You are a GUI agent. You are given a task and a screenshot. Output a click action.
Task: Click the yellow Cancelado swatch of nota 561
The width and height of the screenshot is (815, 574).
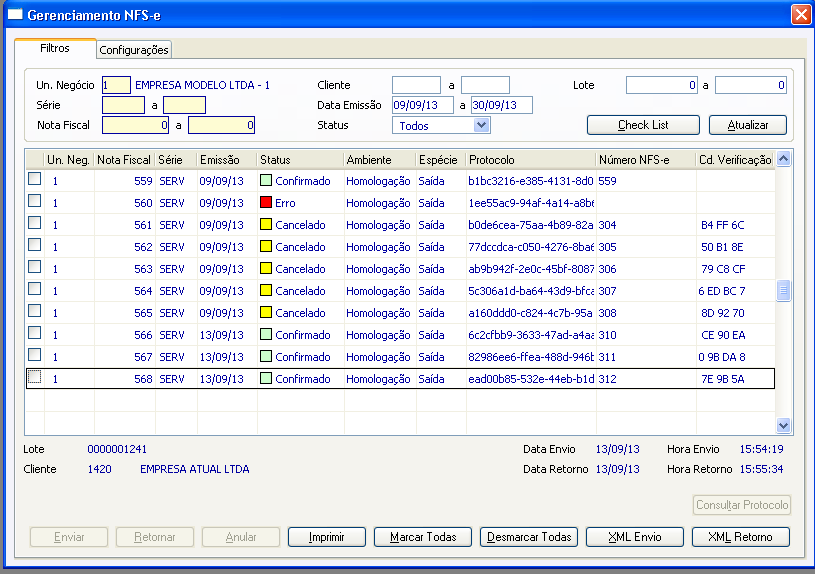(x=266, y=224)
